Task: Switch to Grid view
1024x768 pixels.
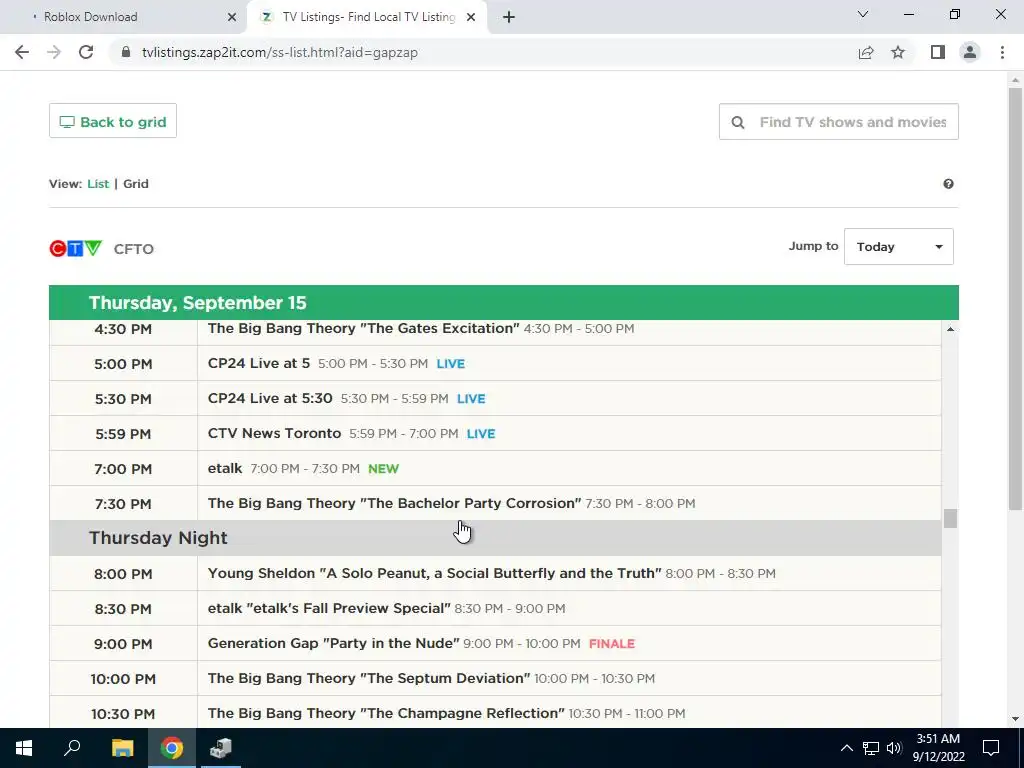Action: pyautogui.click(x=136, y=184)
